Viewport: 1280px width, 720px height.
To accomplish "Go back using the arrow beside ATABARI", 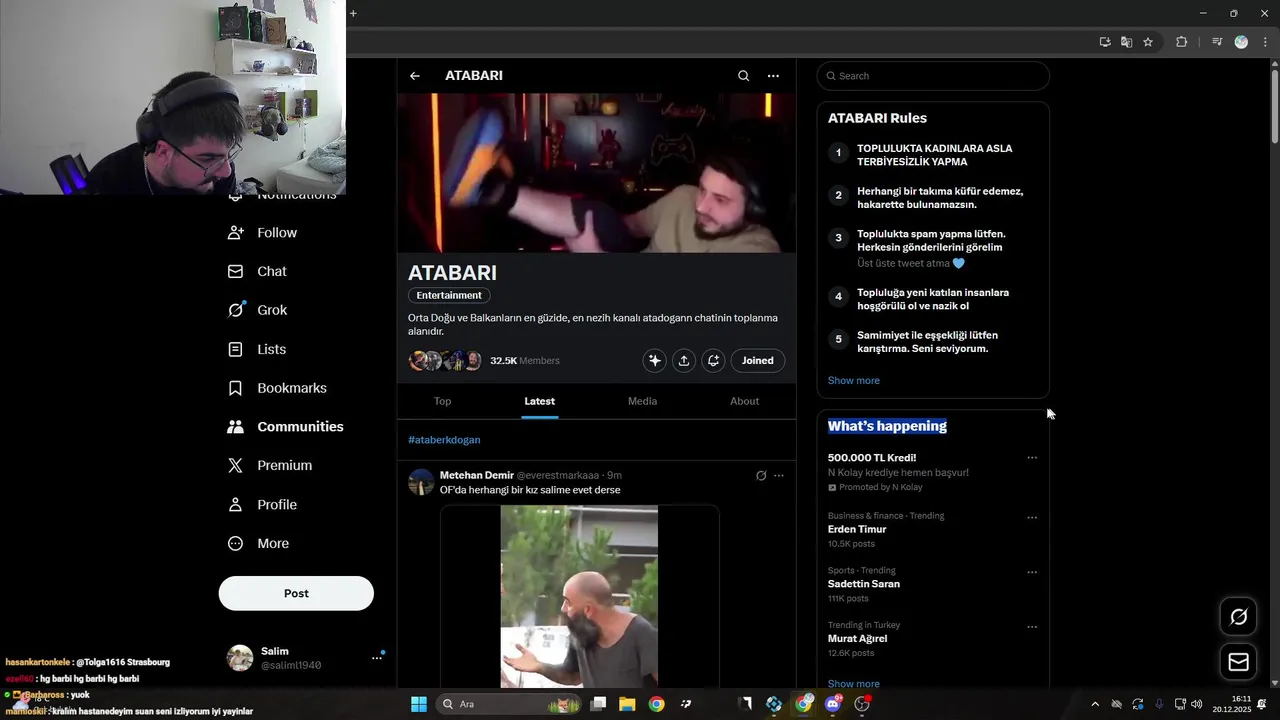I will 414,76.
